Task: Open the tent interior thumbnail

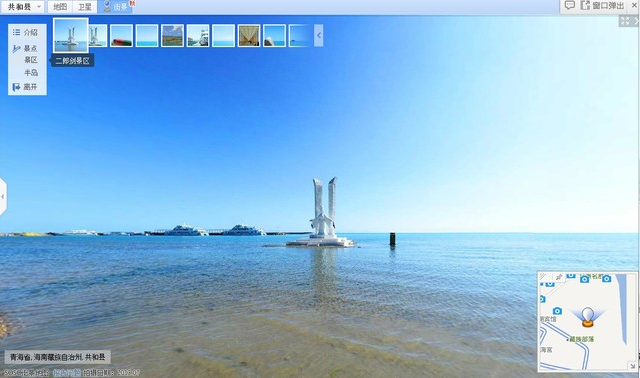Action: (x=249, y=36)
